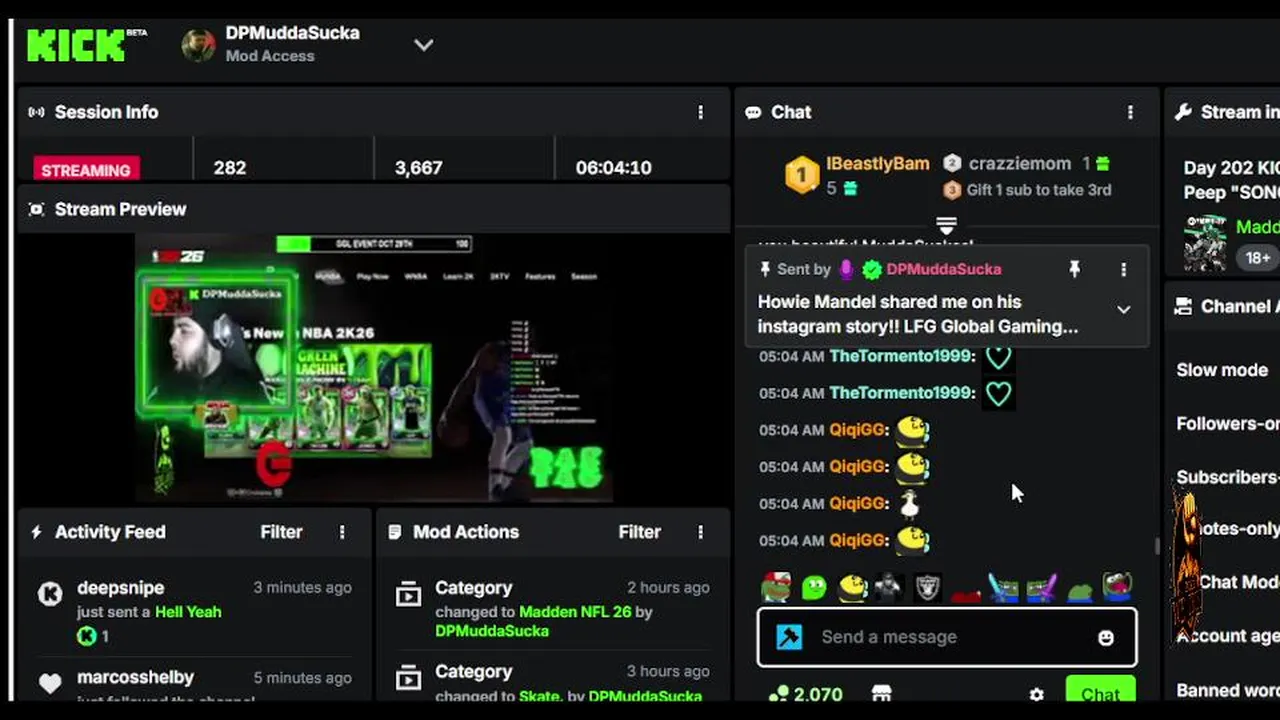Open crazziemom's profile in the leaderboard
The image size is (1280, 720).
(x=1020, y=164)
